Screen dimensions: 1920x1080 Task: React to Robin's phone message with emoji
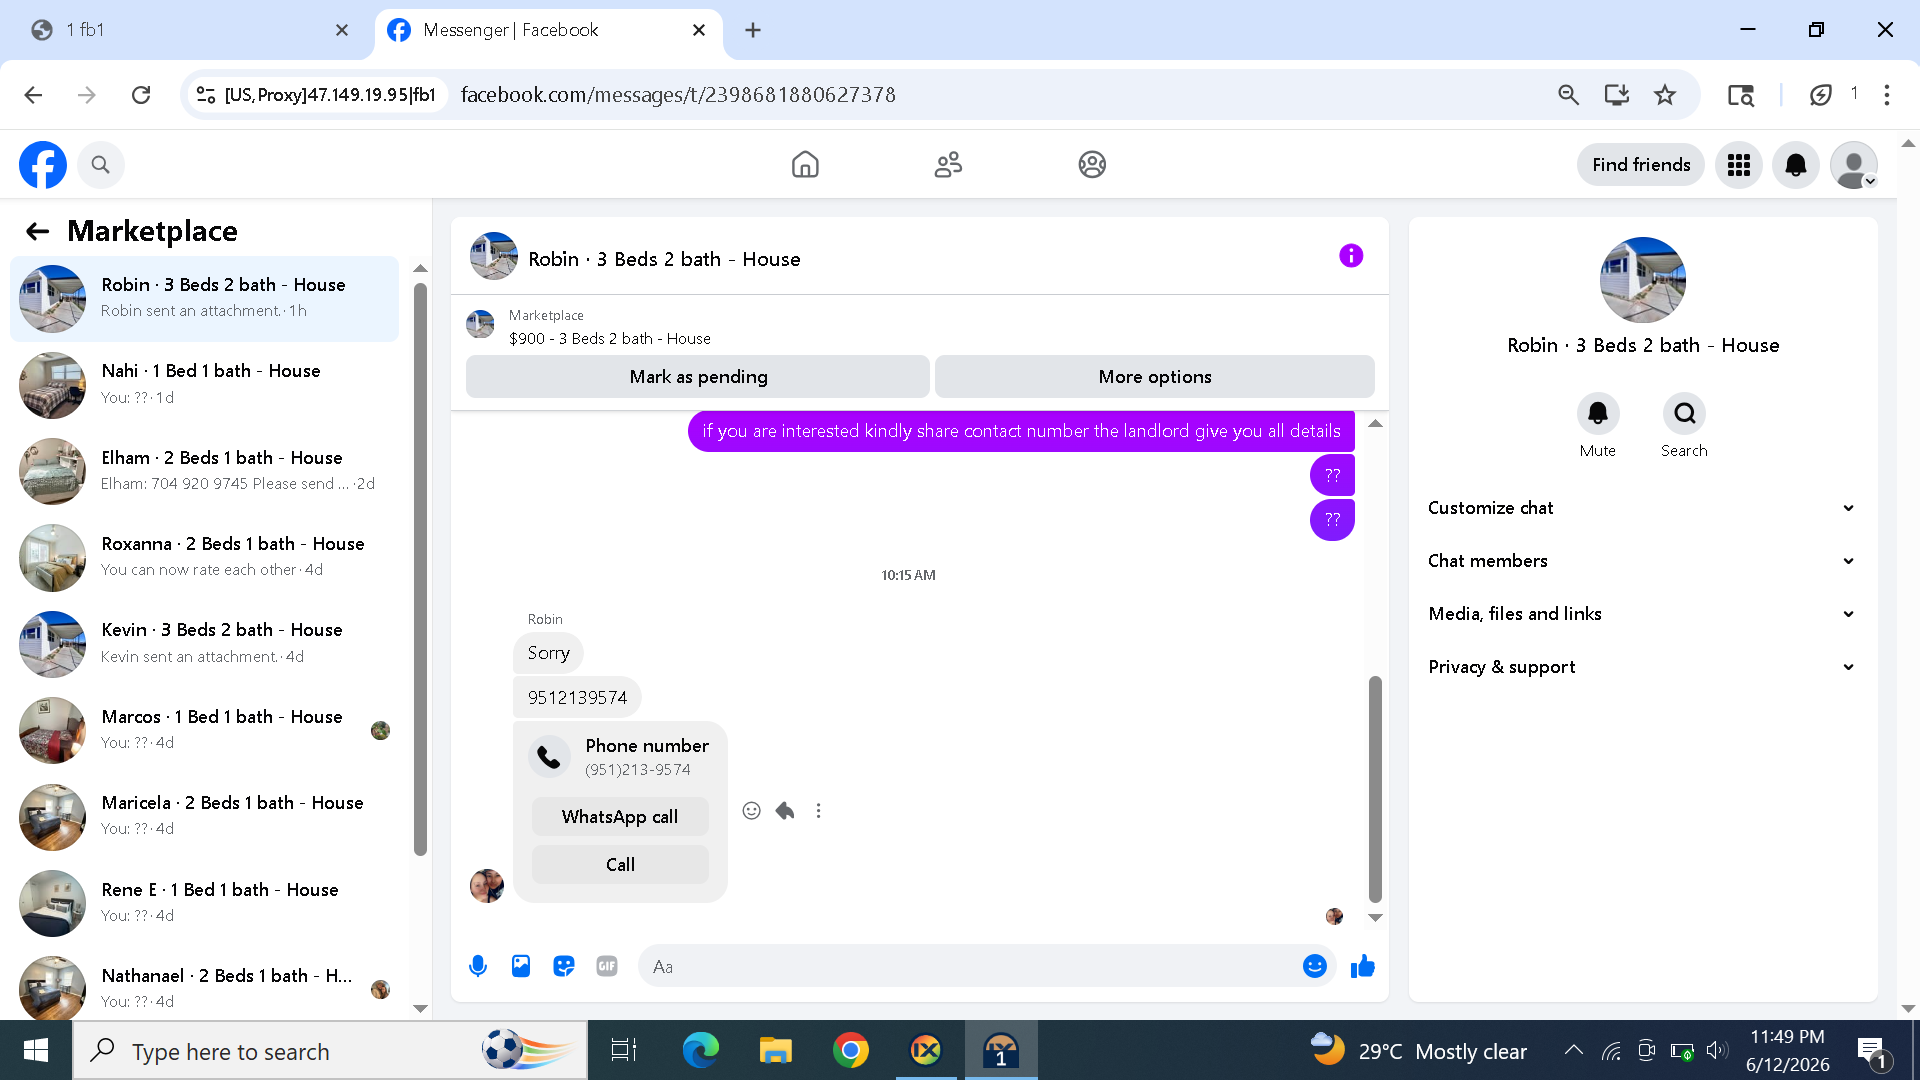(x=752, y=811)
